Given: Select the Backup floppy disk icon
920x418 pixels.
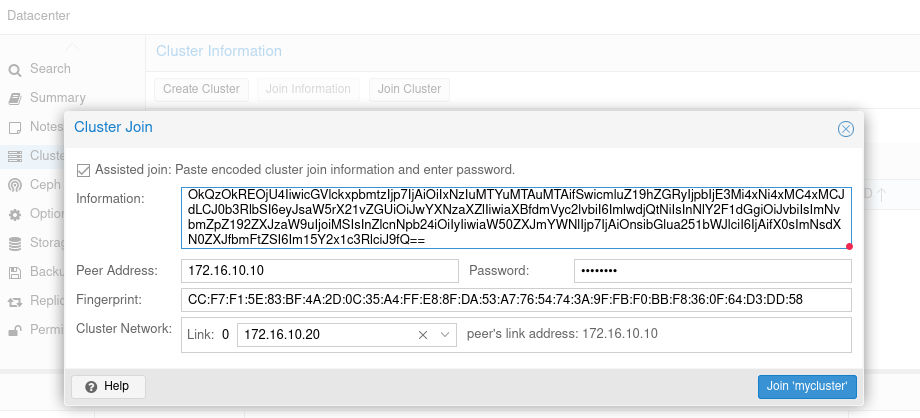Looking at the screenshot, I should pos(15,272).
